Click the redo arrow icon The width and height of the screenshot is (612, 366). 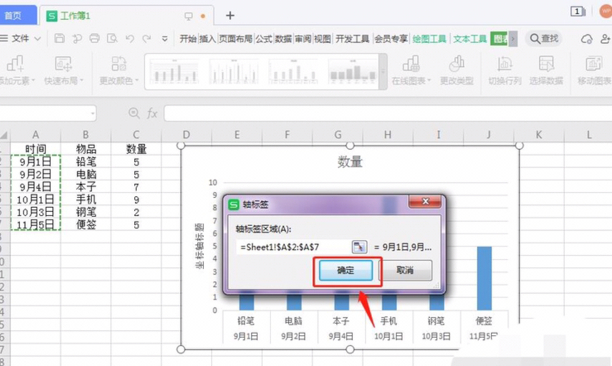point(147,38)
